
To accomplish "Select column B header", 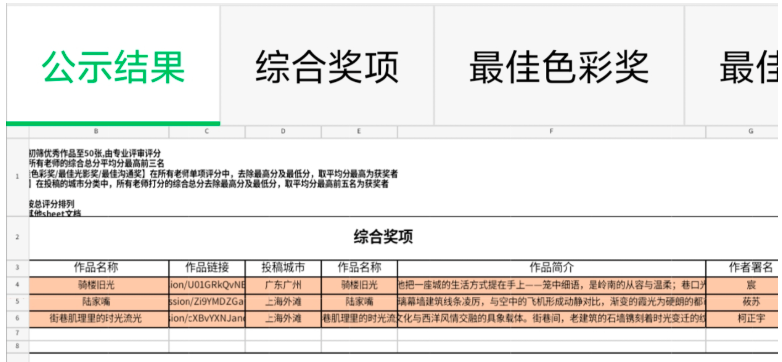I will (99, 132).
